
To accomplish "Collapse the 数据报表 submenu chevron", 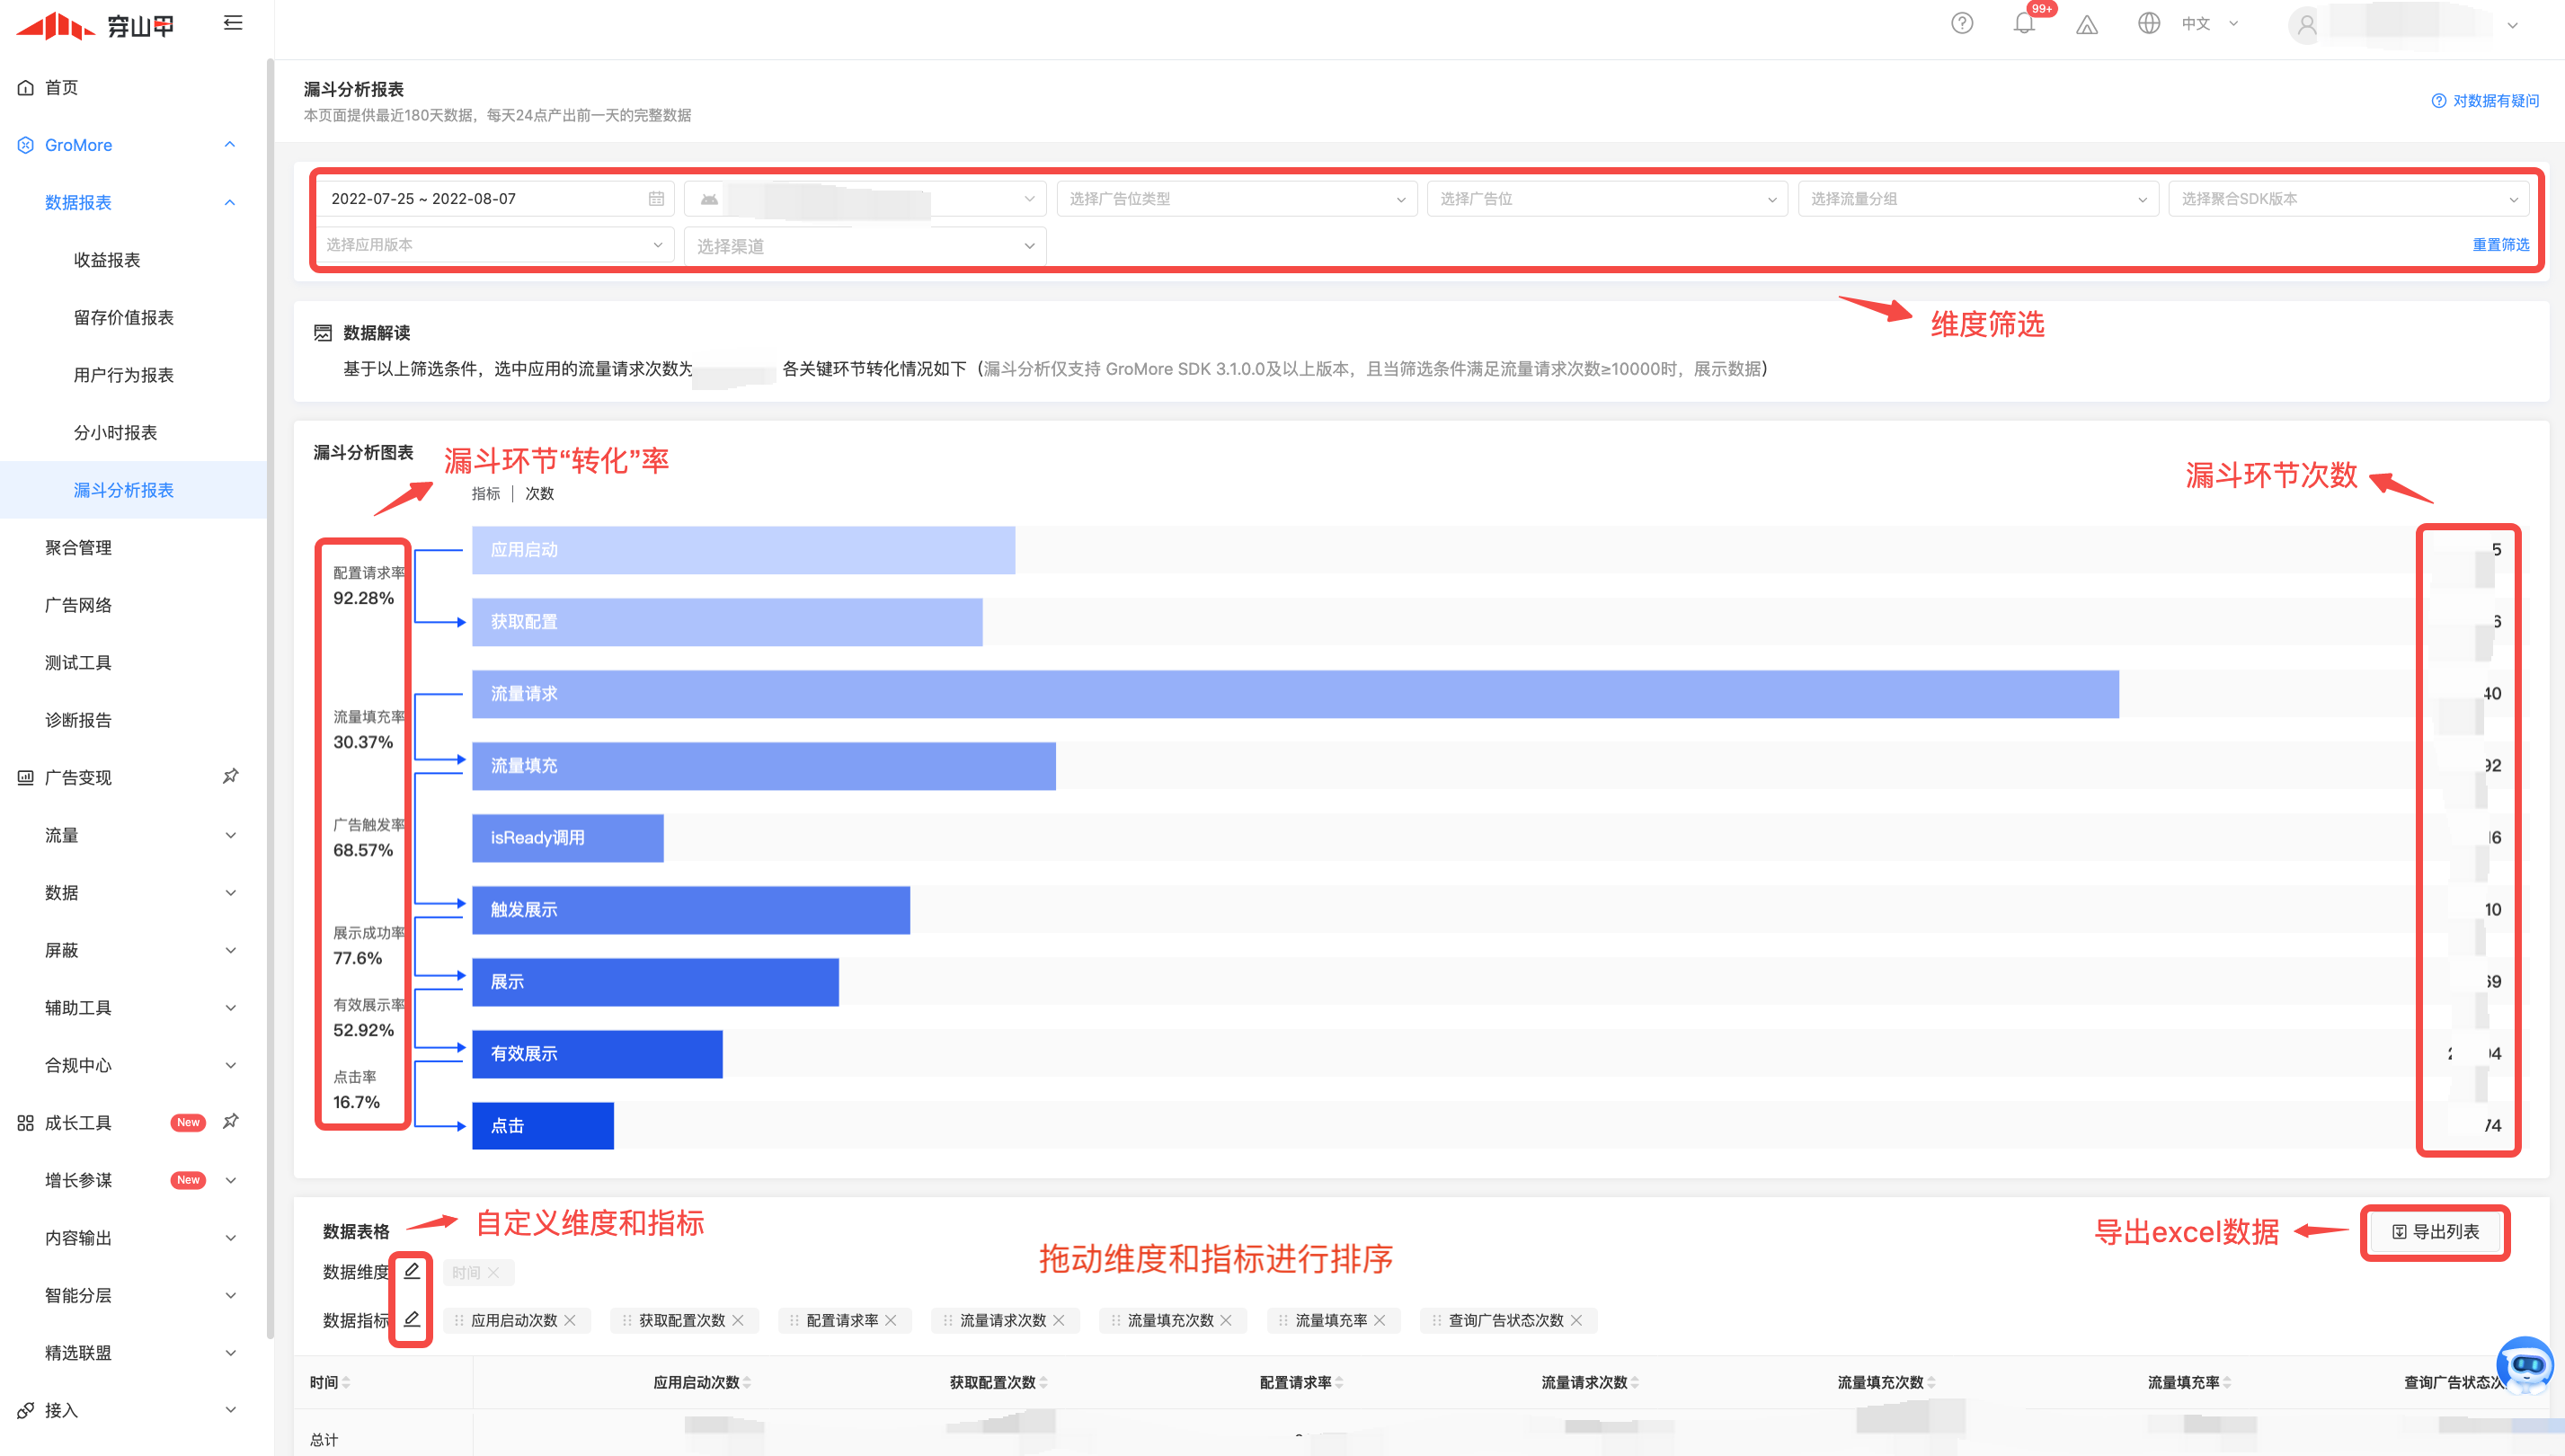I will pyautogui.click(x=230, y=202).
